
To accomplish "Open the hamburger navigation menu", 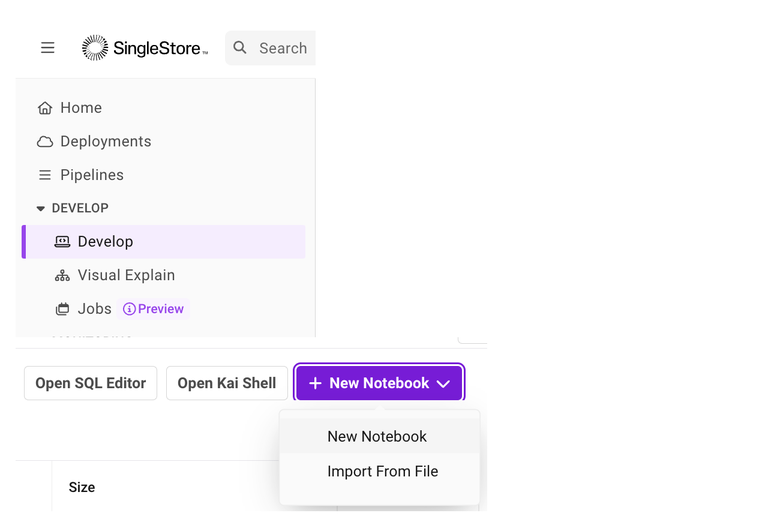I will click(x=47, y=48).
